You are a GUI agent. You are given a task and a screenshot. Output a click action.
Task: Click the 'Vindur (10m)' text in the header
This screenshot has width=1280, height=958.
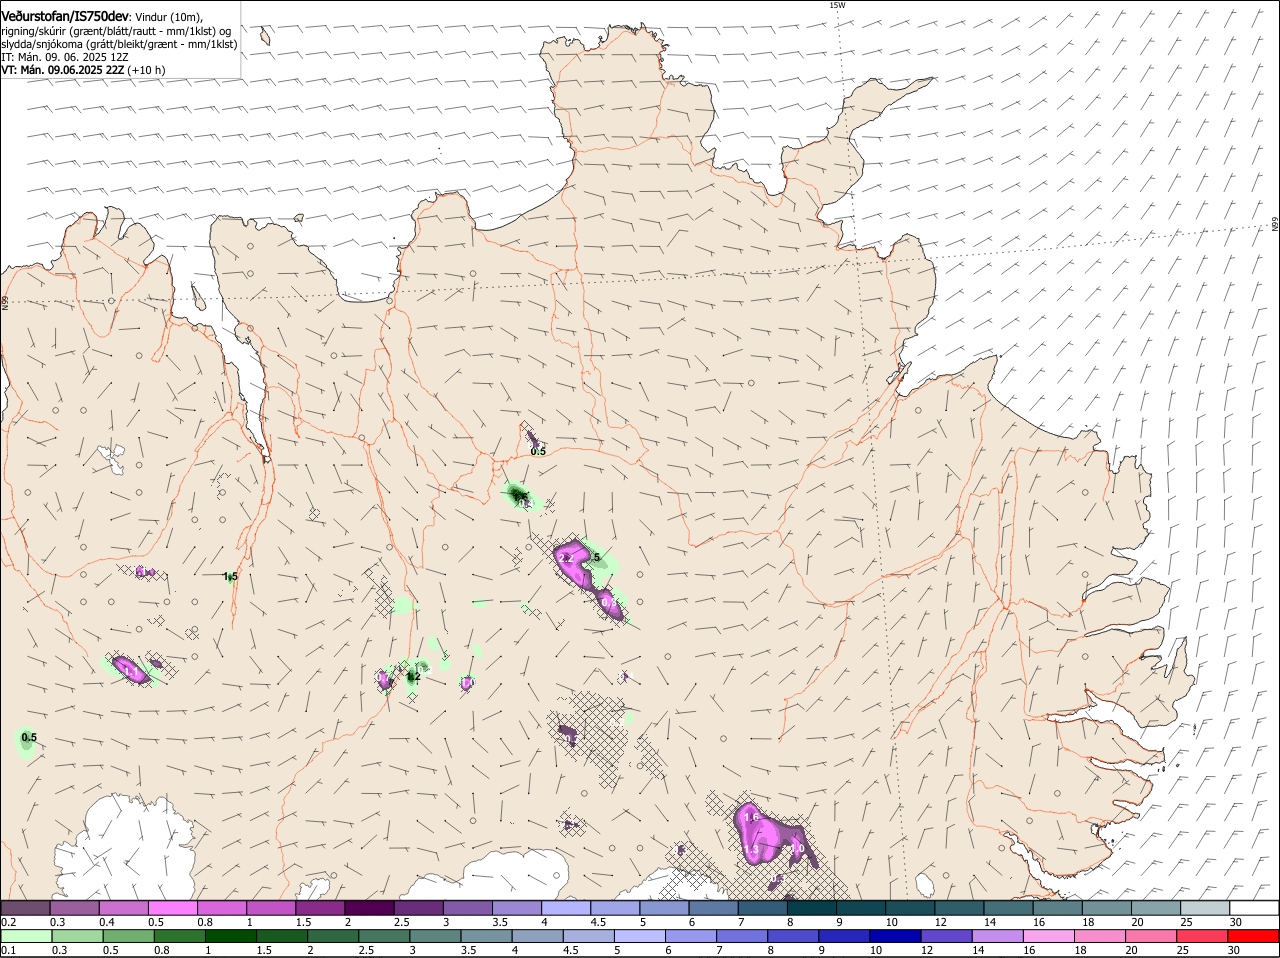pyautogui.click(x=168, y=17)
